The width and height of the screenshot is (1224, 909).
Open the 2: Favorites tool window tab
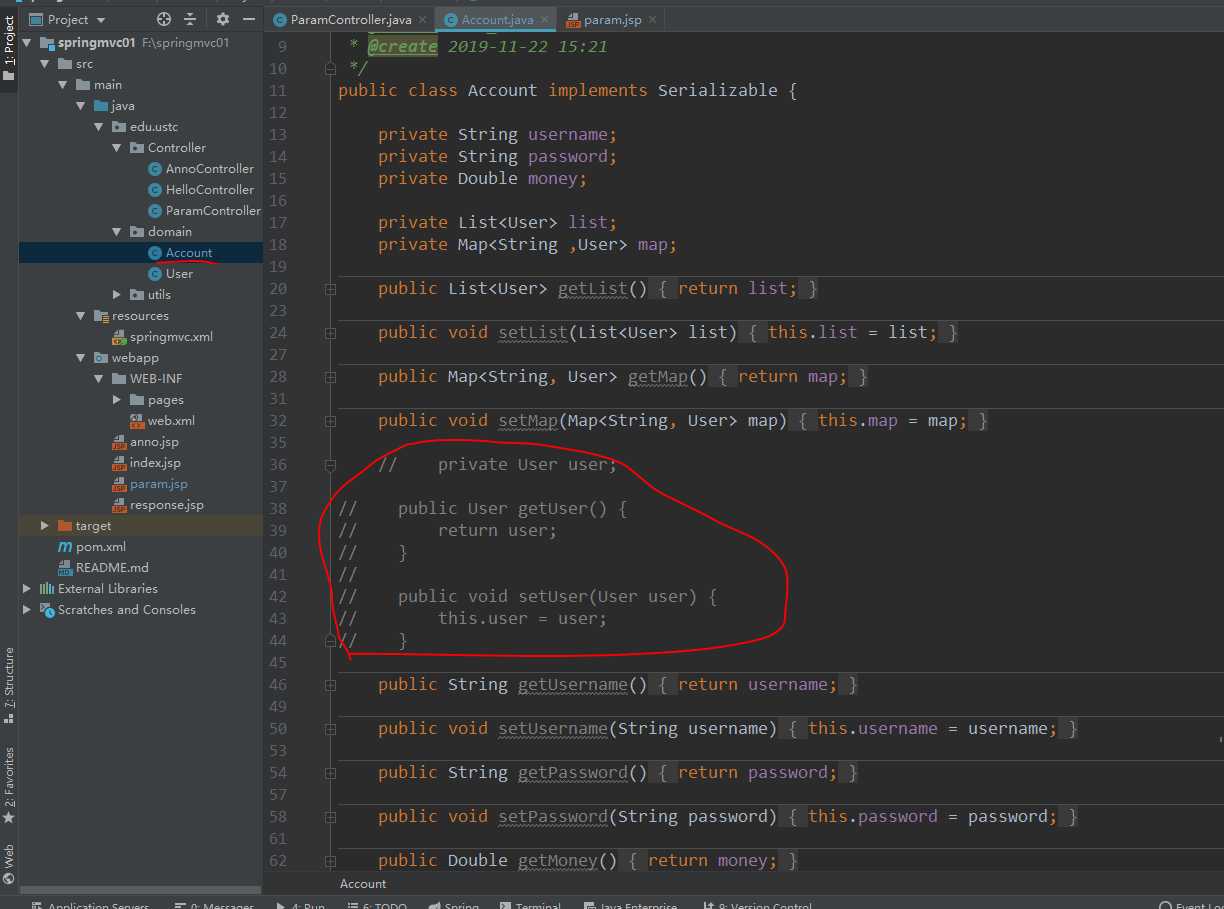pyautogui.click(x=9, y=785)
